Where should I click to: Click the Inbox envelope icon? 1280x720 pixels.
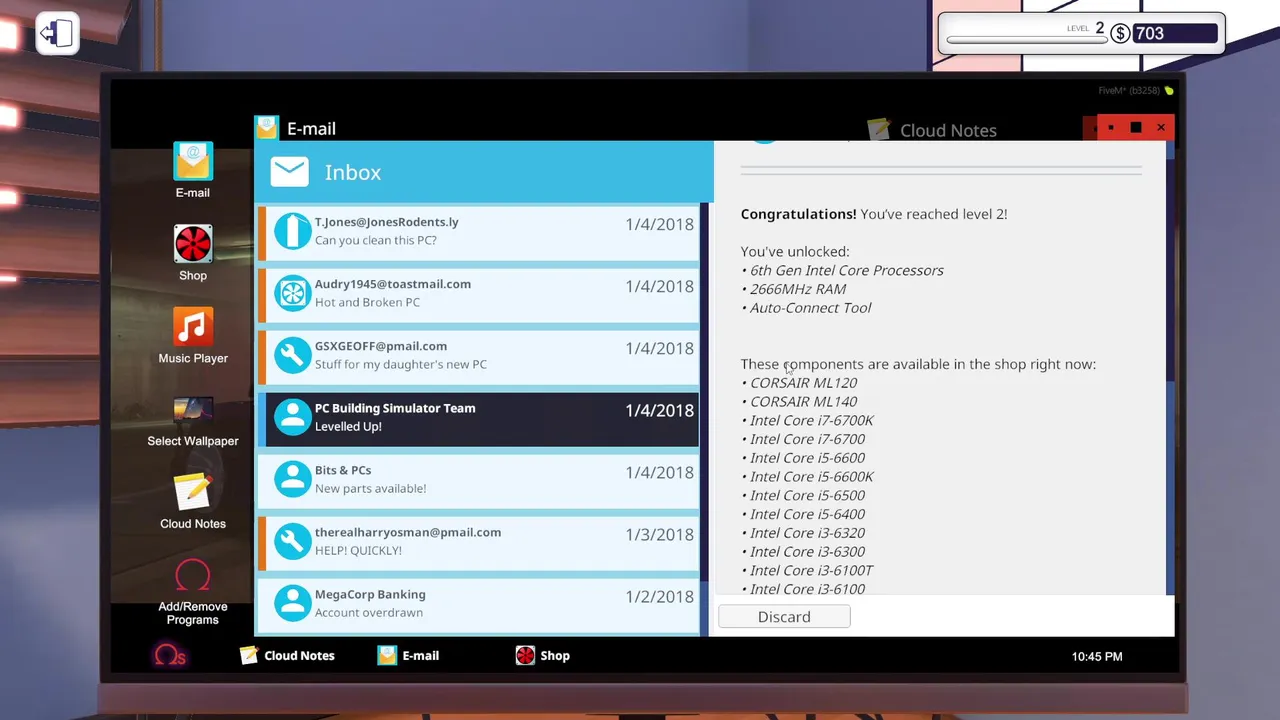289,172
